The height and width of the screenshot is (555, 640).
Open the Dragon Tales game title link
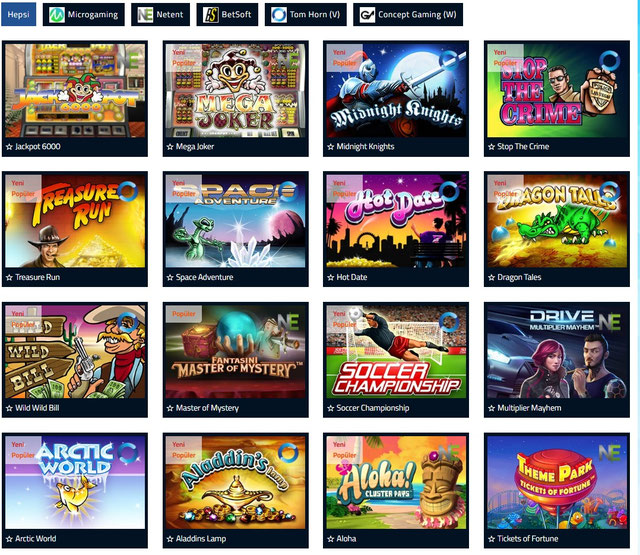519,278
